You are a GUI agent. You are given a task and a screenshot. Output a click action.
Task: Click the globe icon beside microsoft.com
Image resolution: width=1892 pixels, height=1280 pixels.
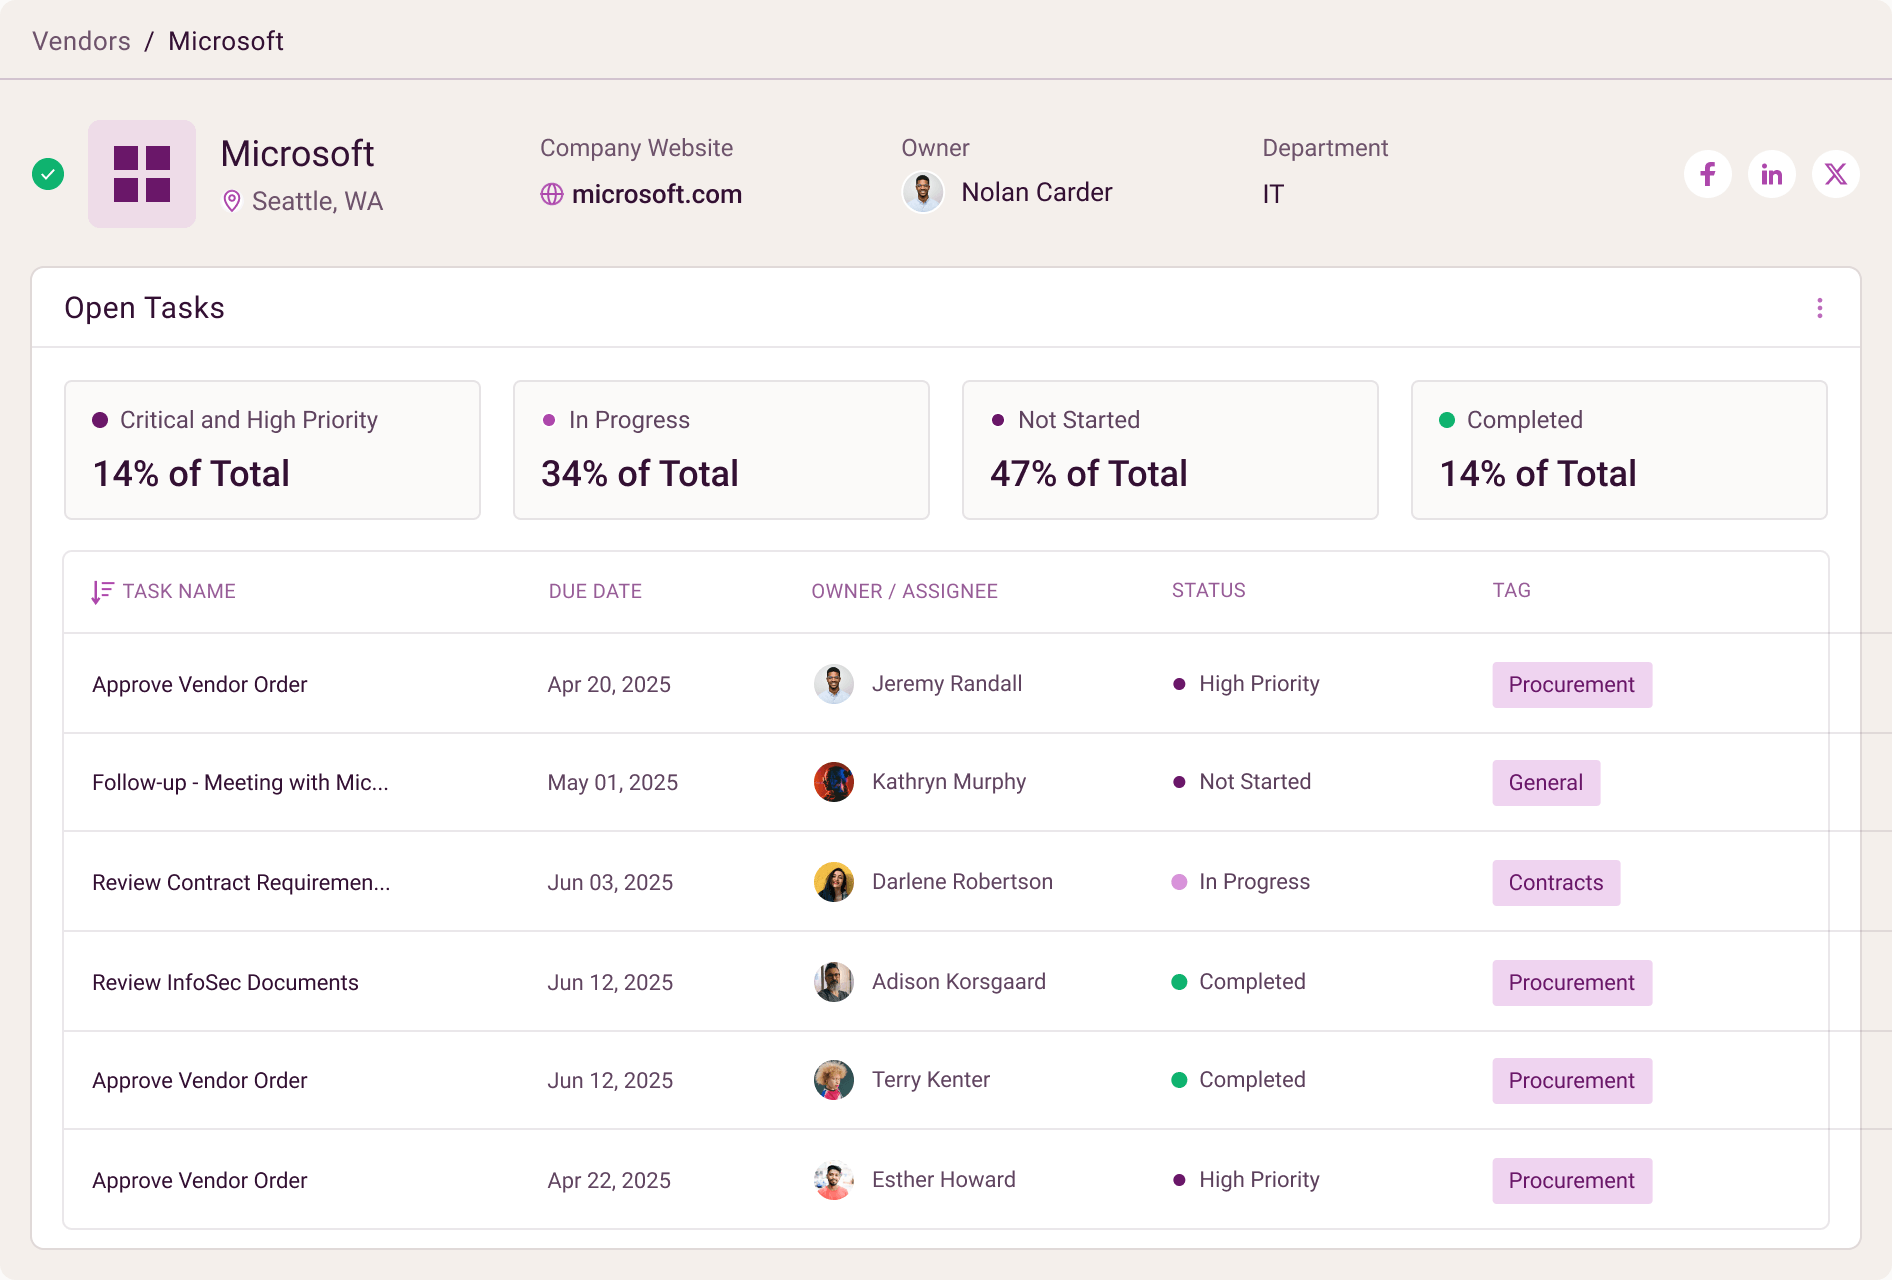tap(552, 194)
